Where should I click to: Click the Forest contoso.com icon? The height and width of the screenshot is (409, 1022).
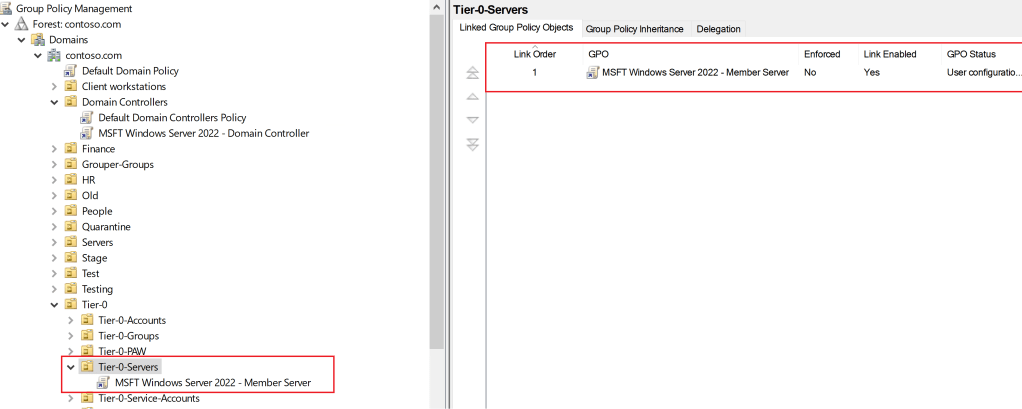[22, 23]
